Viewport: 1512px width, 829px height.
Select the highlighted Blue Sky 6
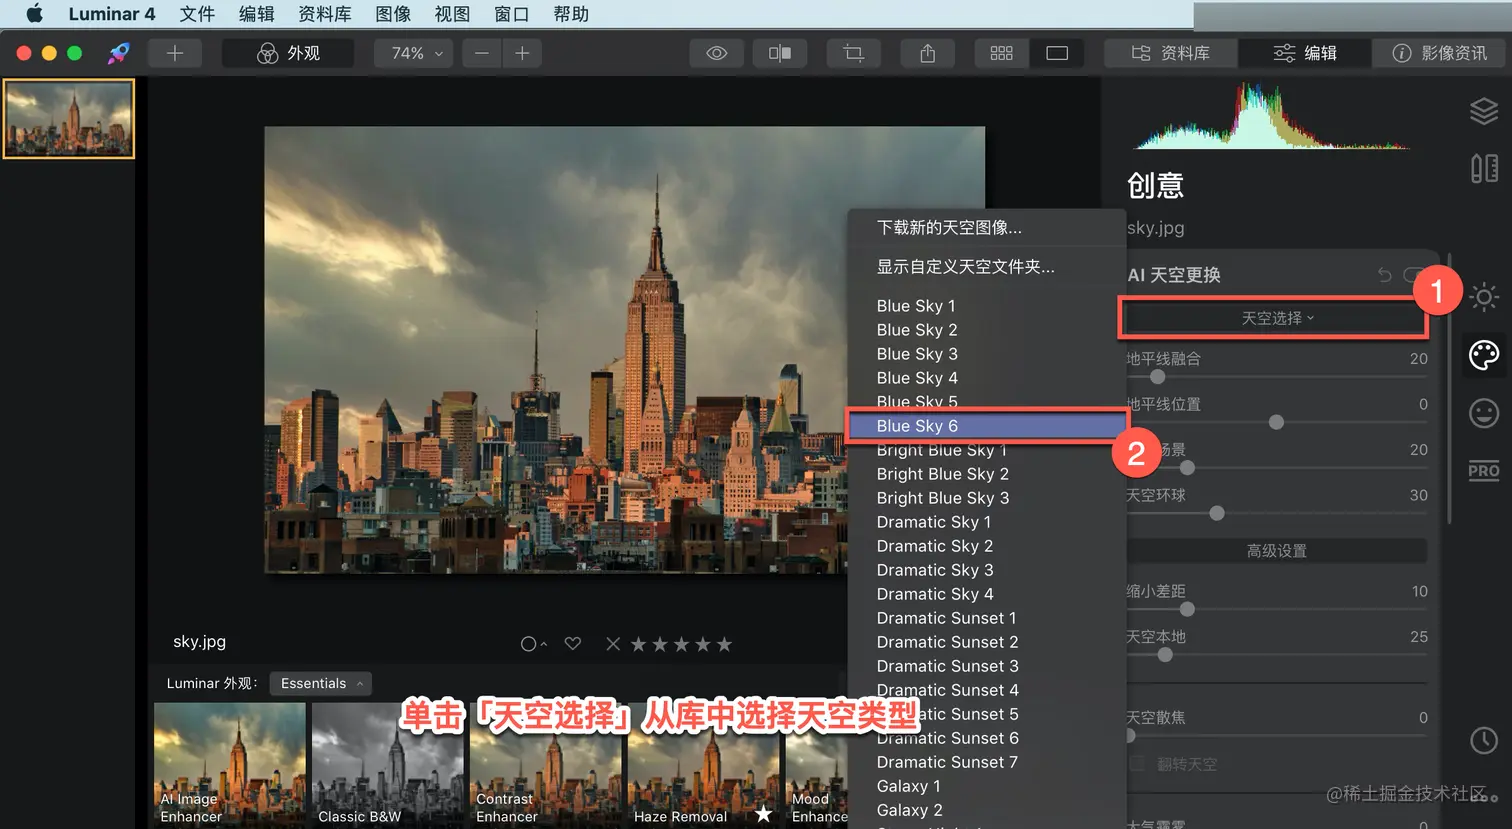(987, 426)
